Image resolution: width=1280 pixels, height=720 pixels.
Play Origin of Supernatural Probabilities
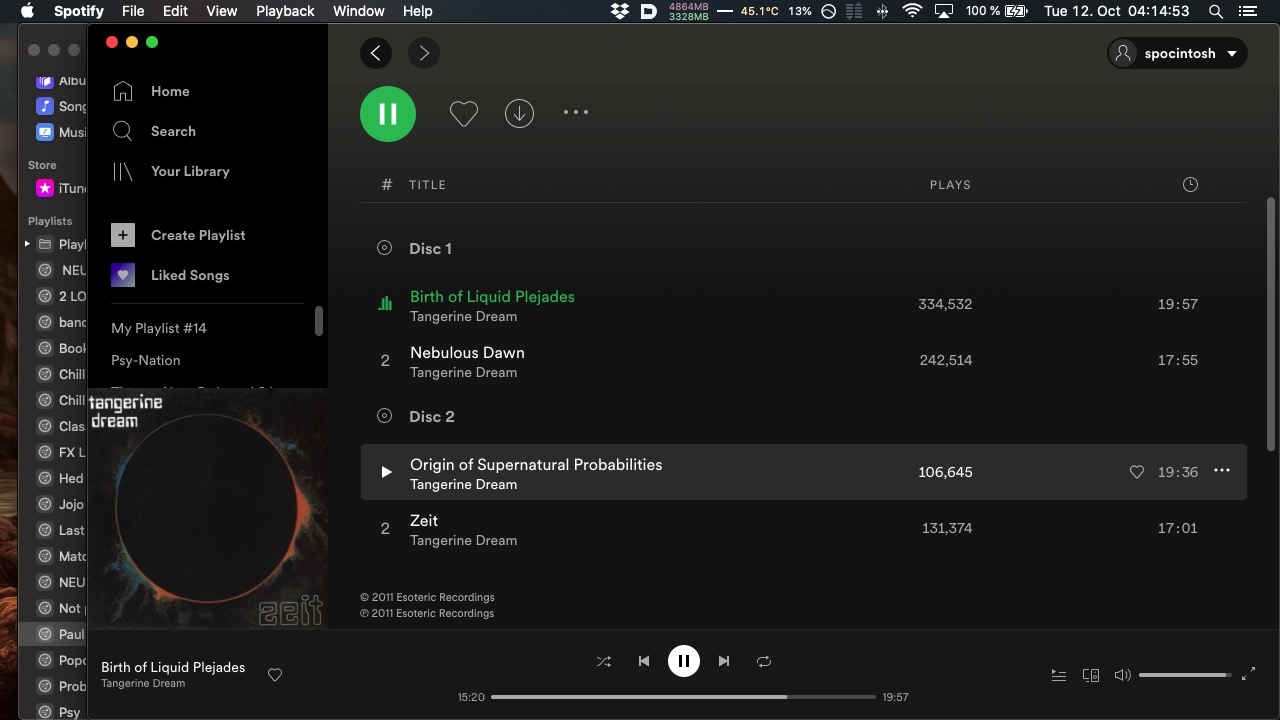pos(386,472)
